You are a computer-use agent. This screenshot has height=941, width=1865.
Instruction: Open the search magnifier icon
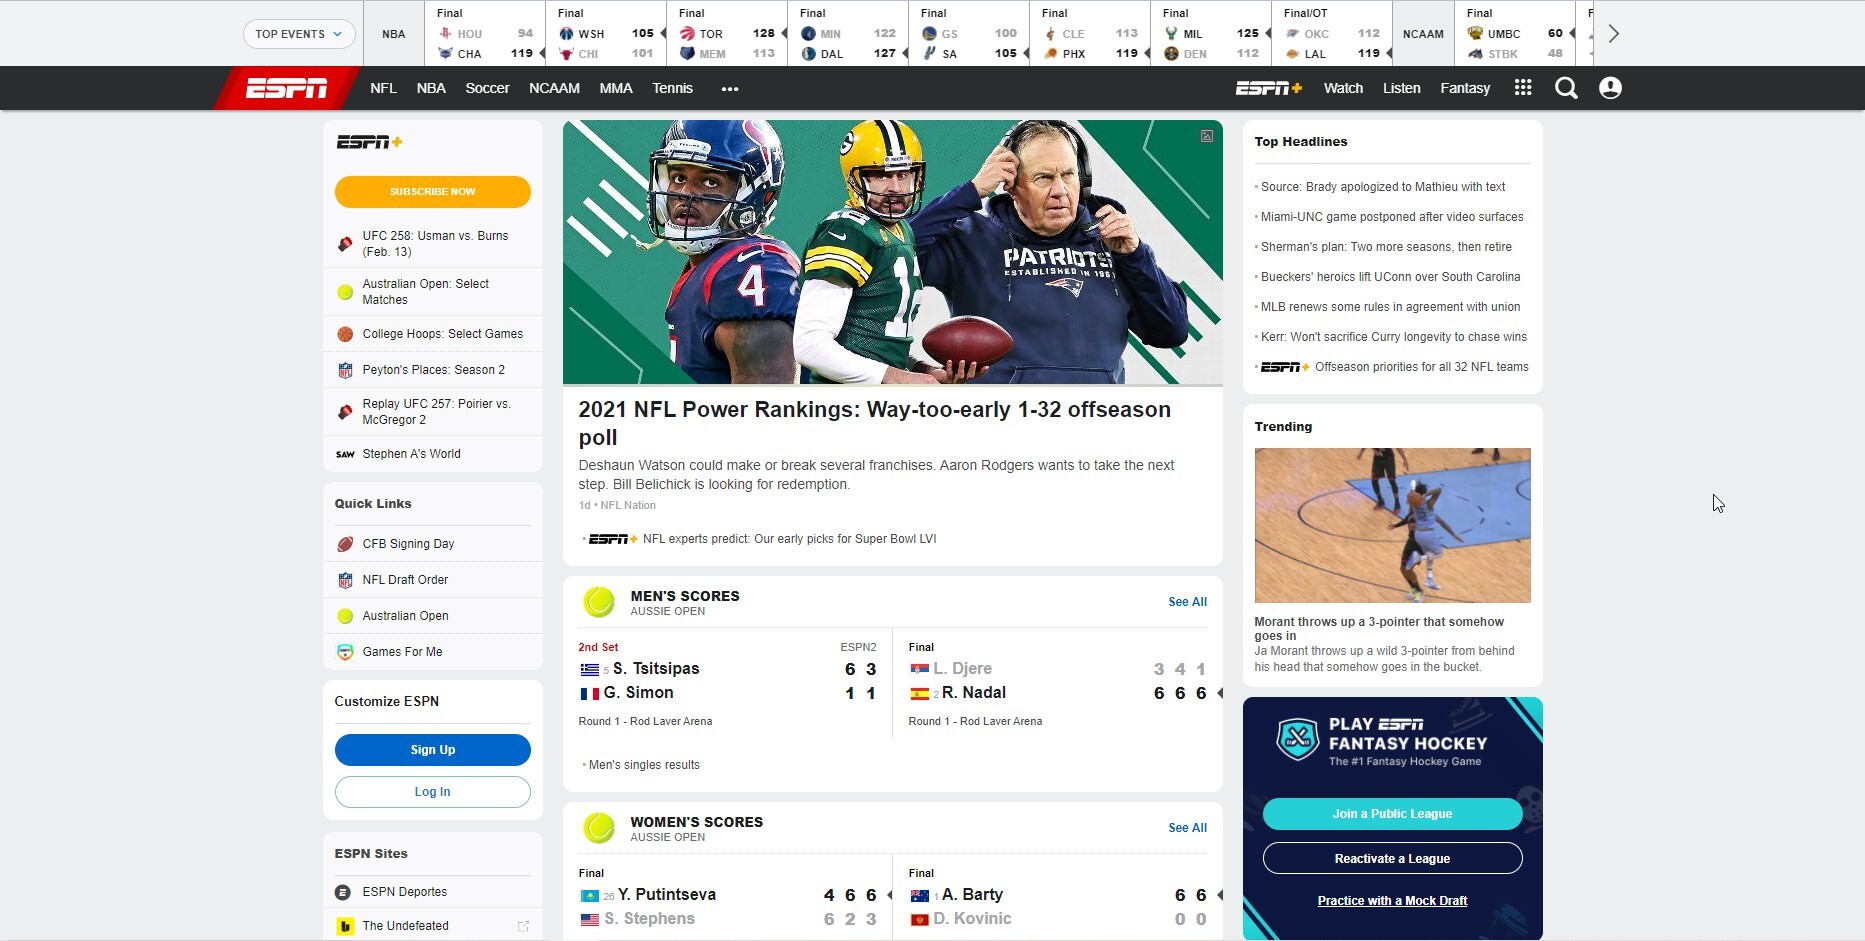1566,88
